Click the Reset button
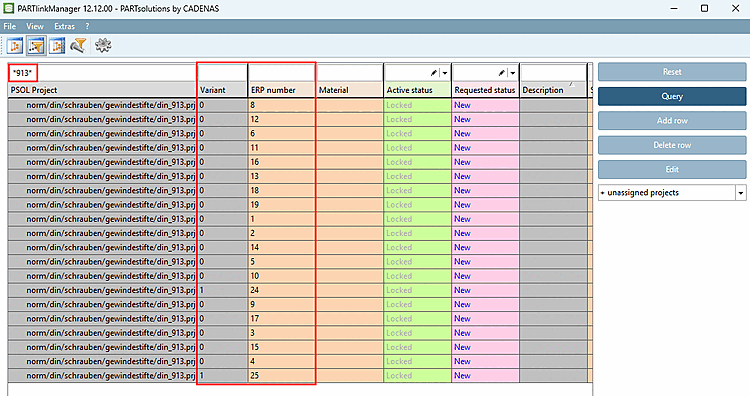The width and height of the screenshot is (750, 396). 672,72
